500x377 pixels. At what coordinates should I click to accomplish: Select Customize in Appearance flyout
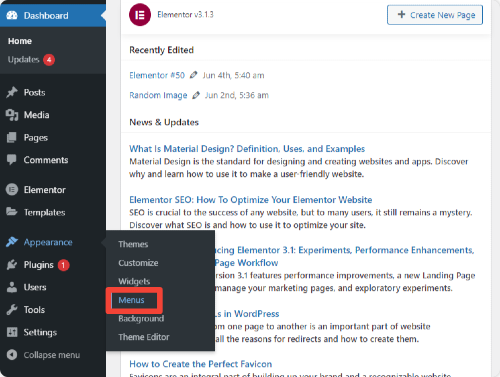[138, 263]
